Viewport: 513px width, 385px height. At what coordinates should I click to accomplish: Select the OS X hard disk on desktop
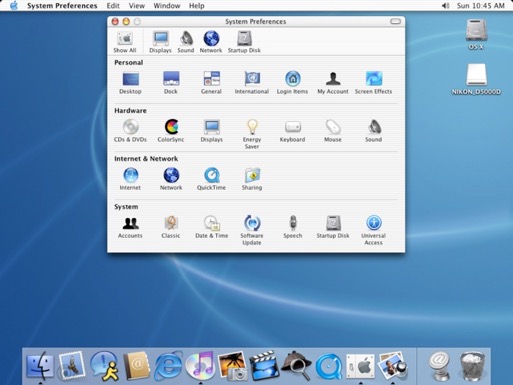click(x=476, y=35)
